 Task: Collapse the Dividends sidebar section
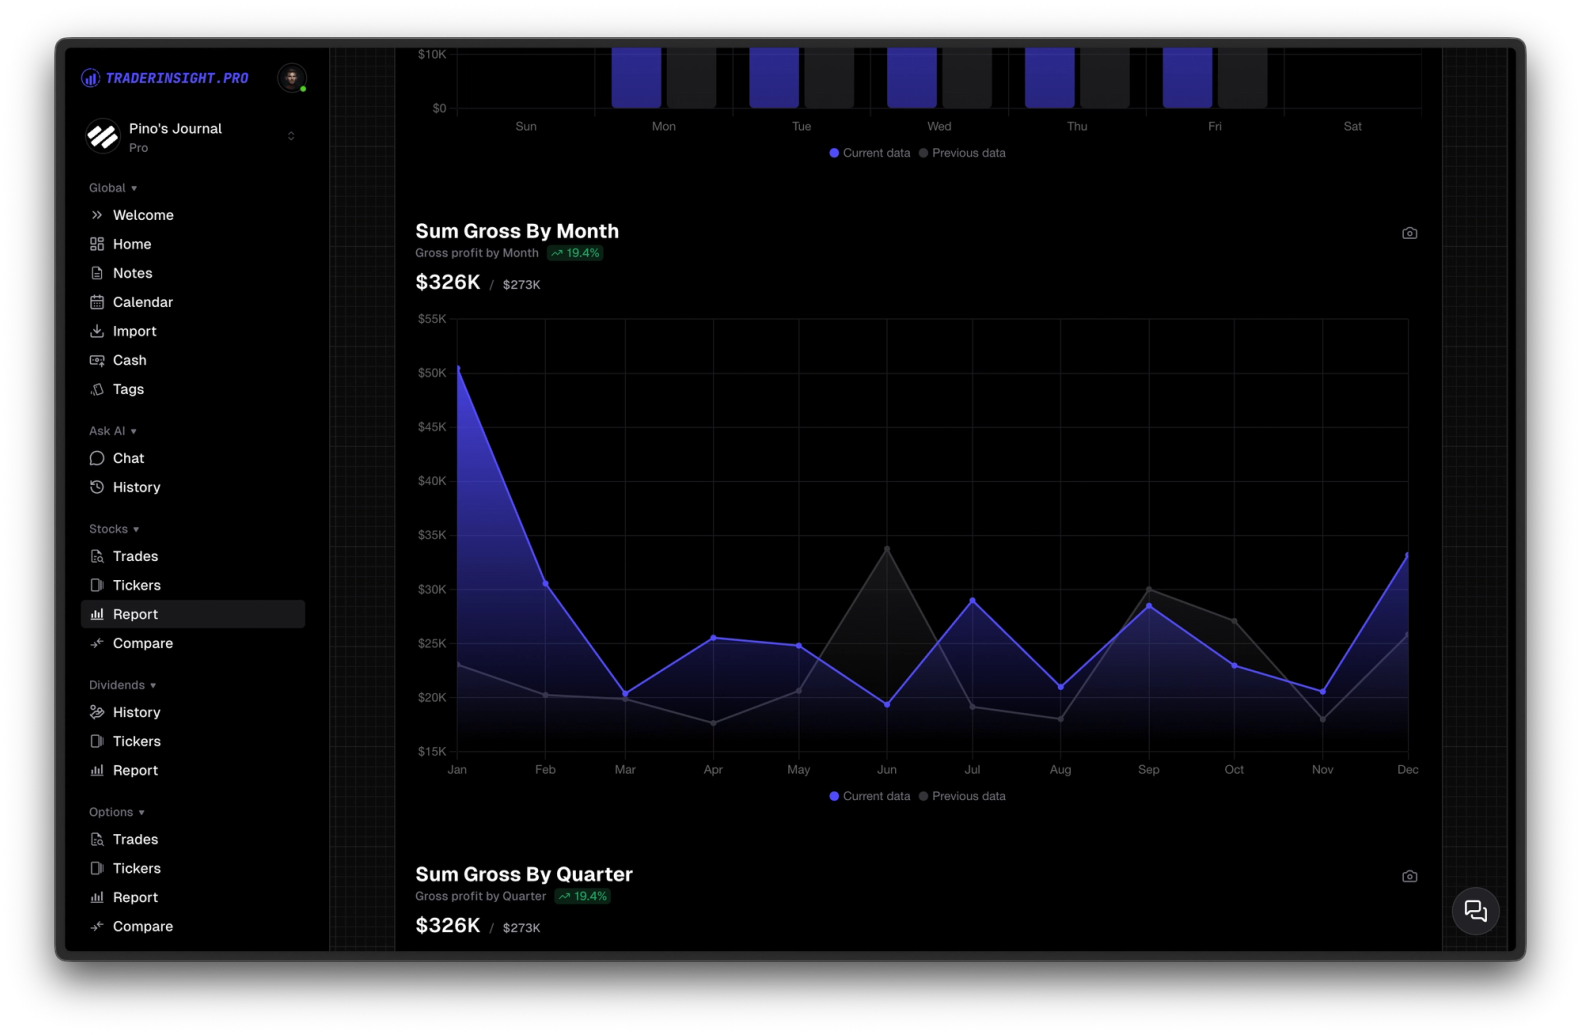[x=123, y=685]
